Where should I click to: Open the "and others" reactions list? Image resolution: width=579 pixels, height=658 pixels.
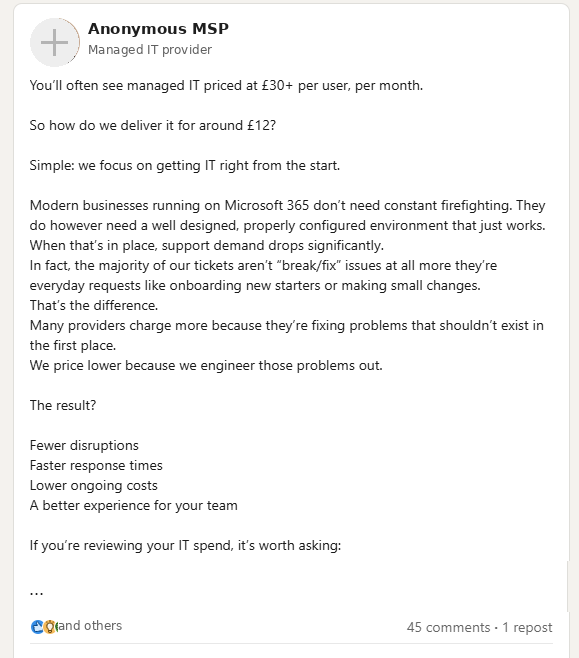tap(90, 625)
